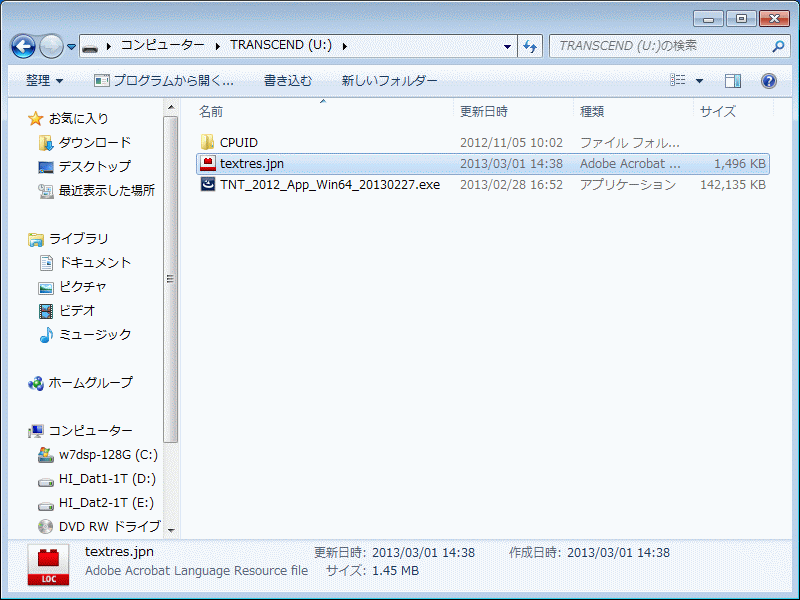Click navigation pane scrollbar up arrow
Image resolution: width=800 pixels, height=600 pixels.
point(171,107)
